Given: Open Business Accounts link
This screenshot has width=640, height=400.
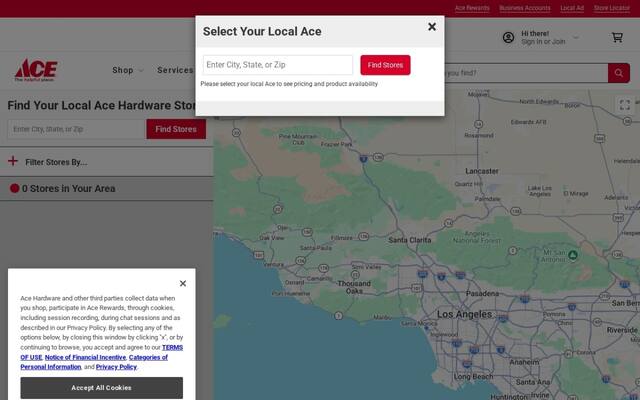Looking at the screenshot, I should tap(524, 8).
